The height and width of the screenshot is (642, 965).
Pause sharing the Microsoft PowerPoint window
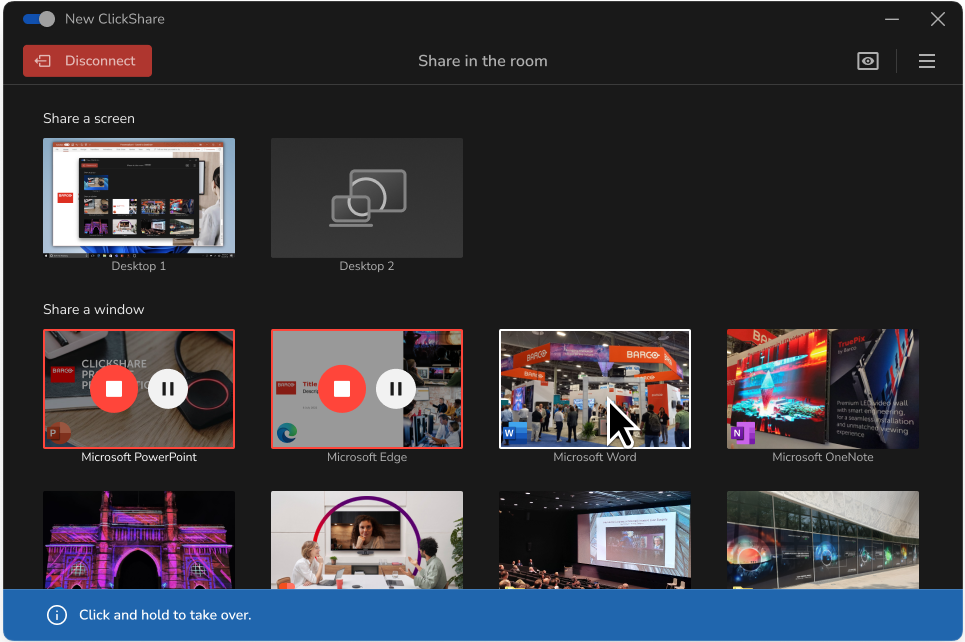pos(168,389)
